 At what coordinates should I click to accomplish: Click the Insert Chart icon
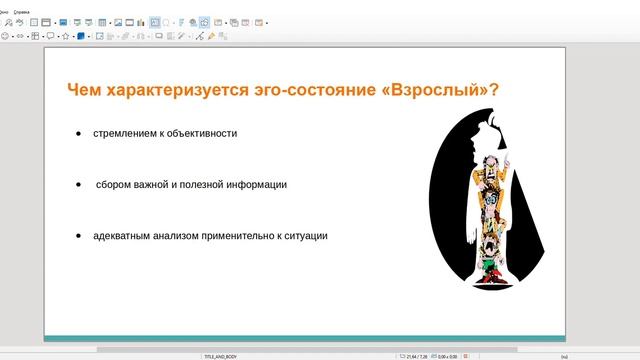[x=141, y=23]
